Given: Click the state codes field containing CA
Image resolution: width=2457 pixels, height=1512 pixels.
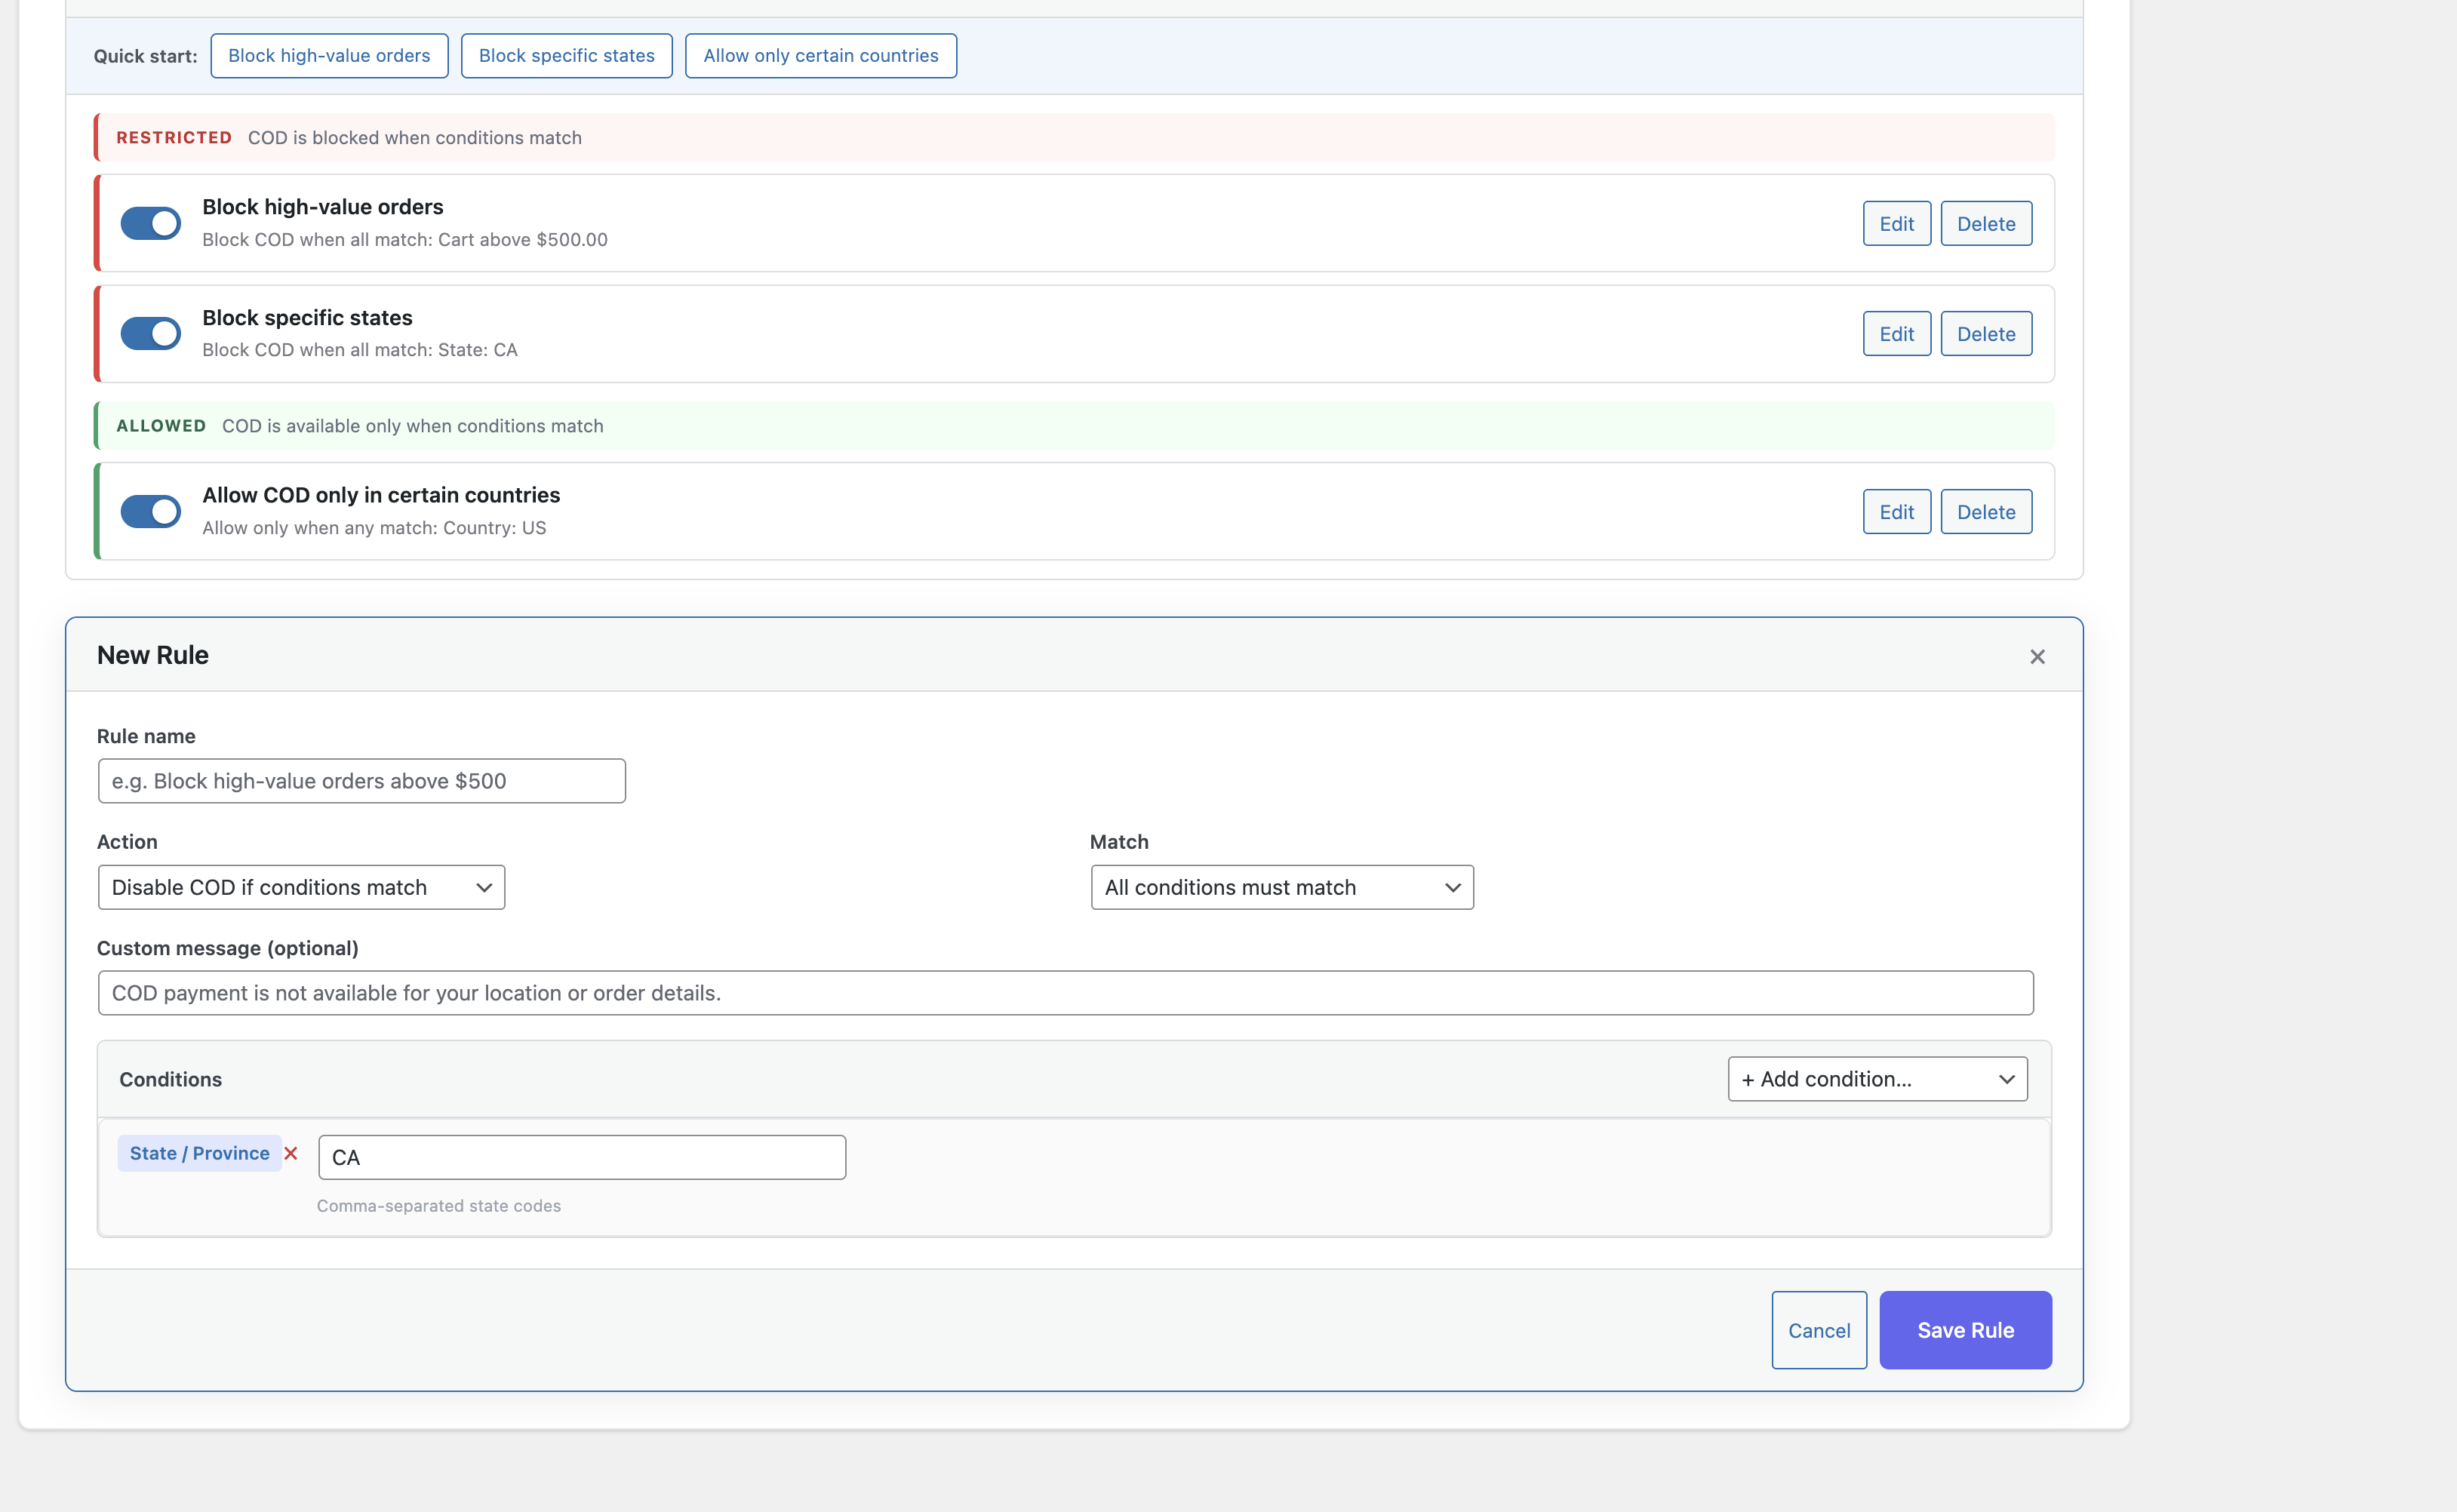Looking at the screenshot, I should 581,1156.
